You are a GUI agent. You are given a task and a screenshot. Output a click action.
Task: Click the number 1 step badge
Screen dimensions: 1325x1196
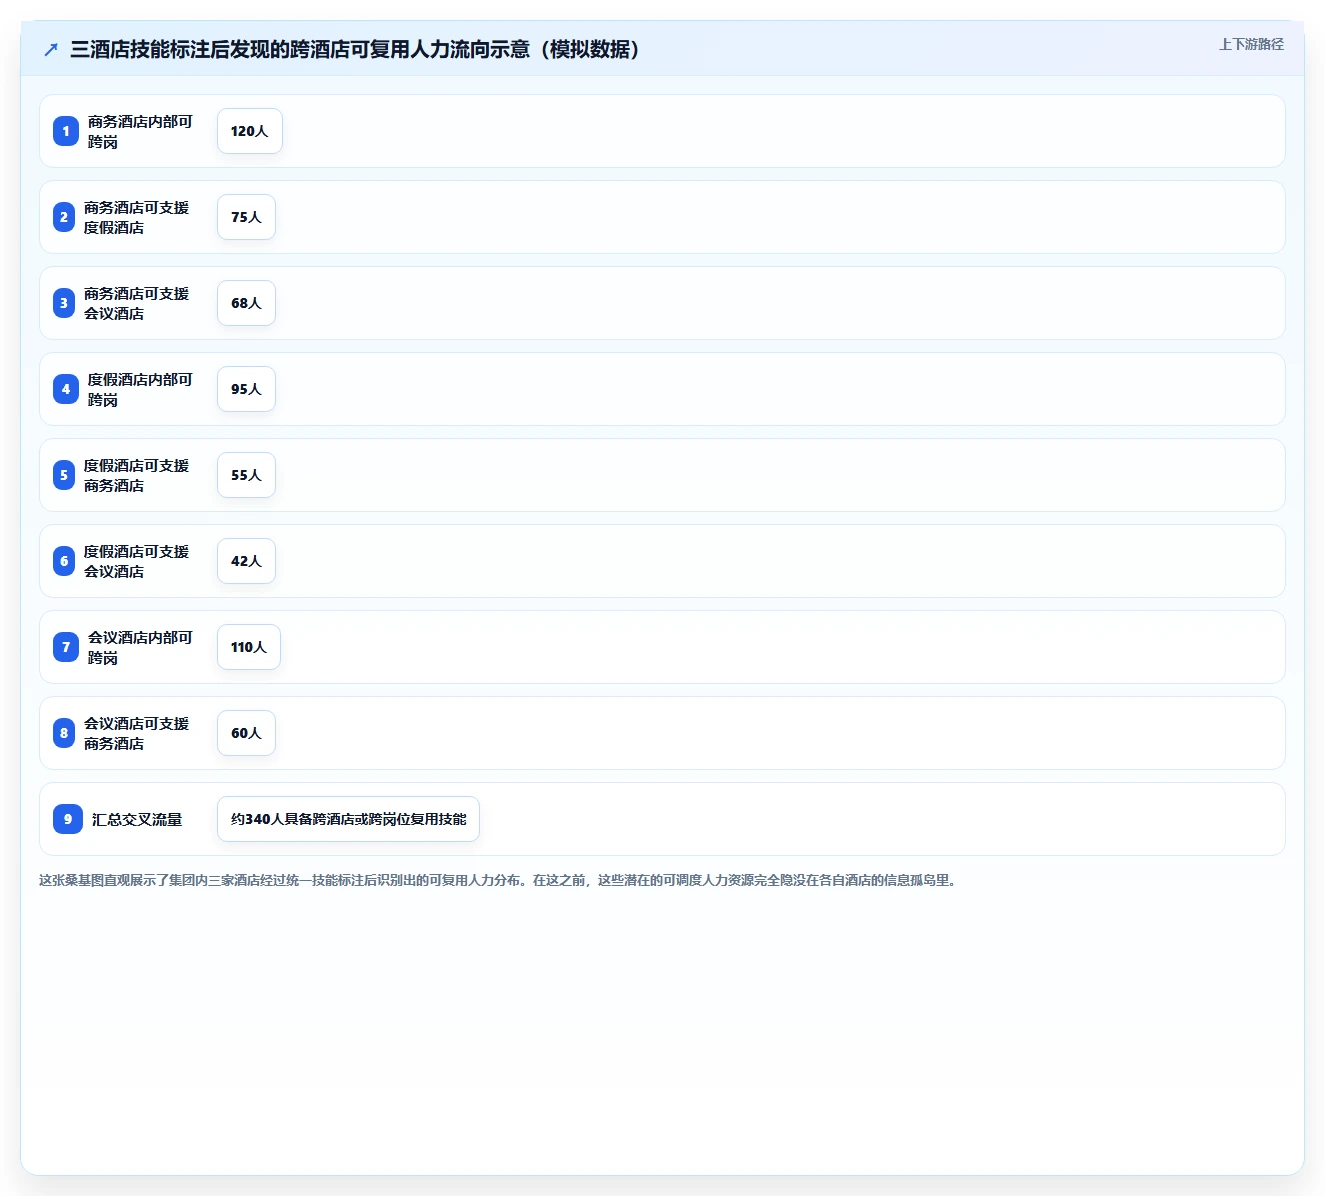tap(66, 131)
